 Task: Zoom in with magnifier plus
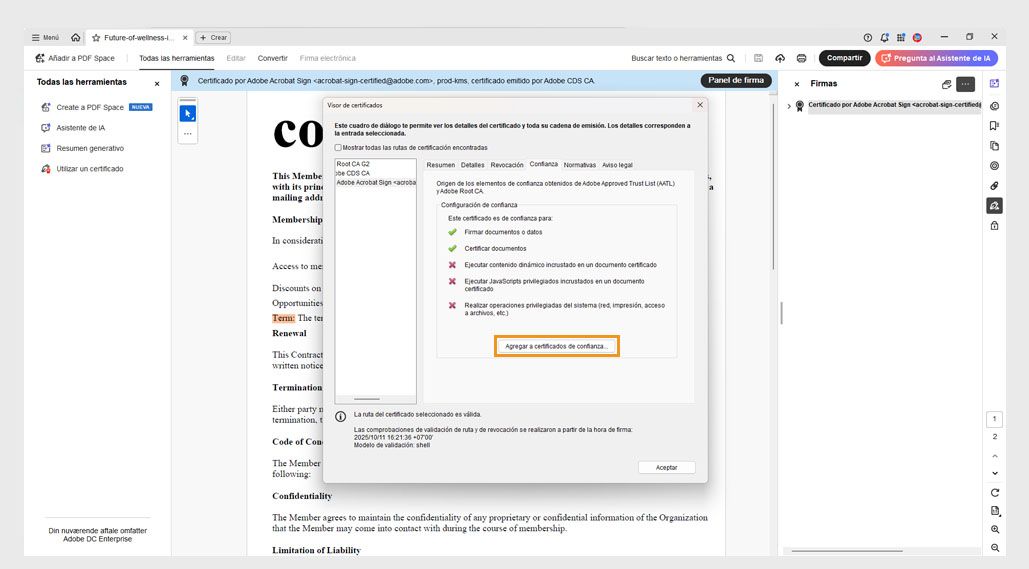click(x=994, y=529)
